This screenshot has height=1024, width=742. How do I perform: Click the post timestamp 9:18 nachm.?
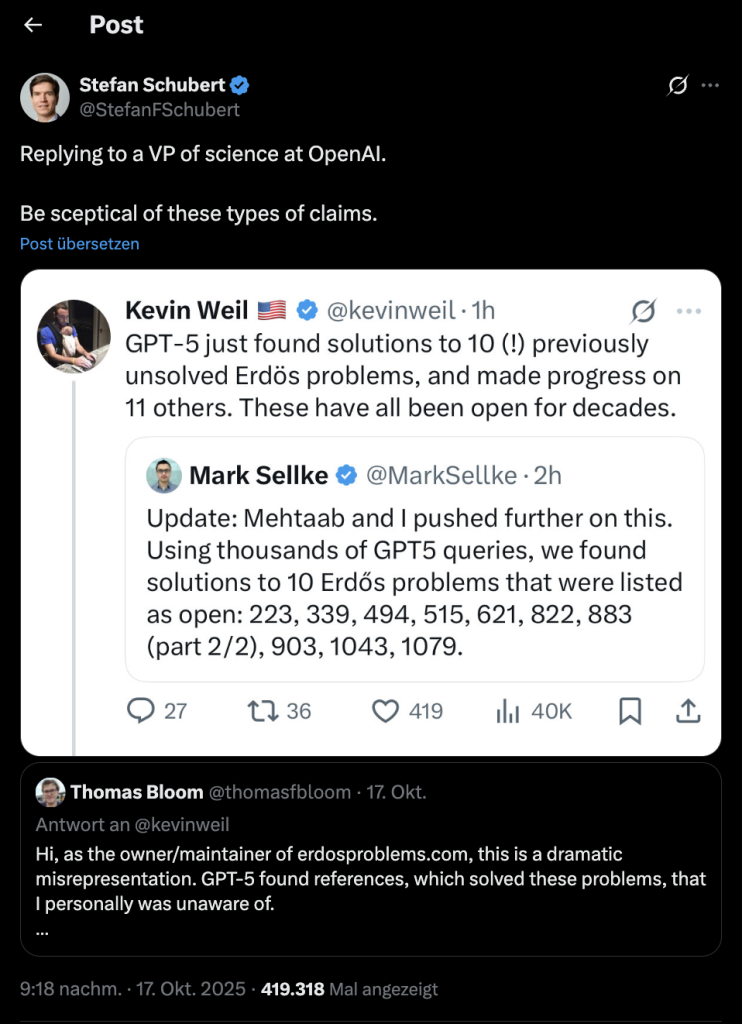click(70, 989)
